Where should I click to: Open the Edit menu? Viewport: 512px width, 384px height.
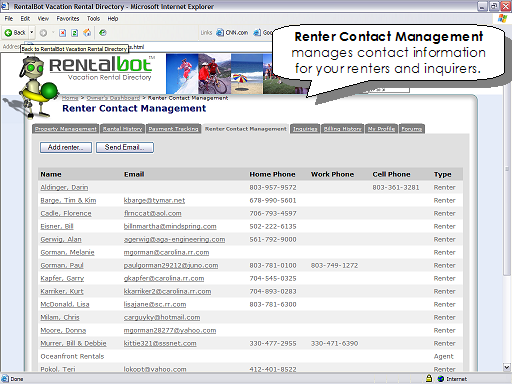click(x=25, y=19)
